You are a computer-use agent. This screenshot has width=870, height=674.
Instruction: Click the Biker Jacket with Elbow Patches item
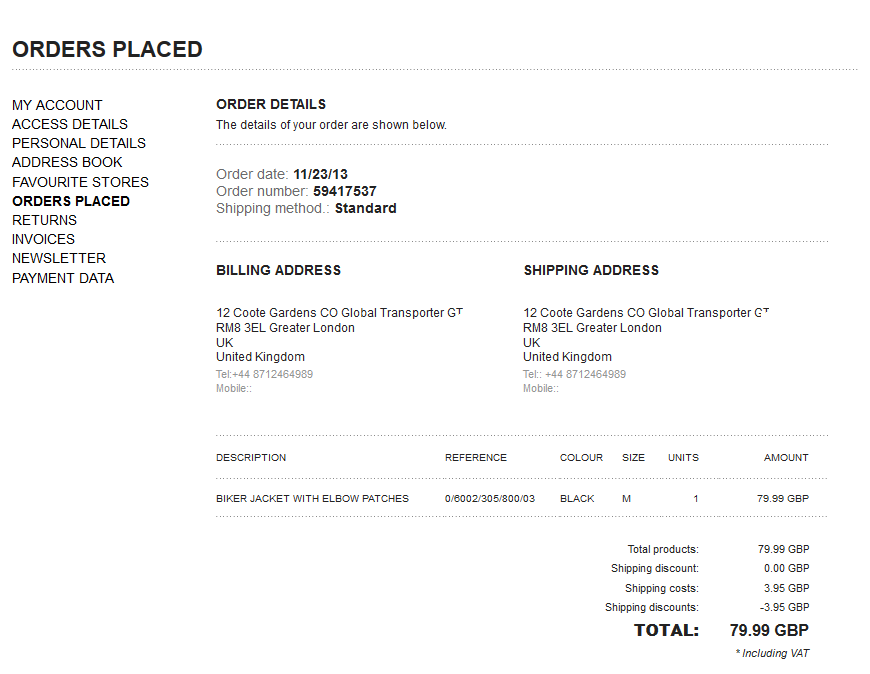click(312, 498)
